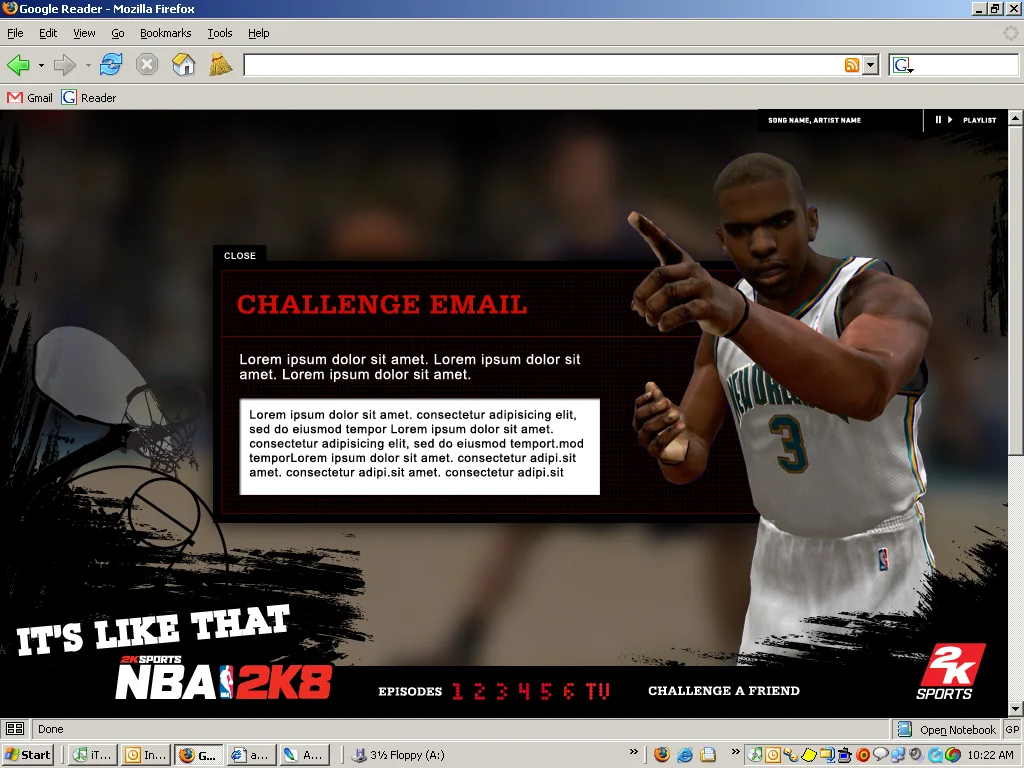Launch Internet Explorer from the quick launch

pyautogui.click(x=684, y=755)
